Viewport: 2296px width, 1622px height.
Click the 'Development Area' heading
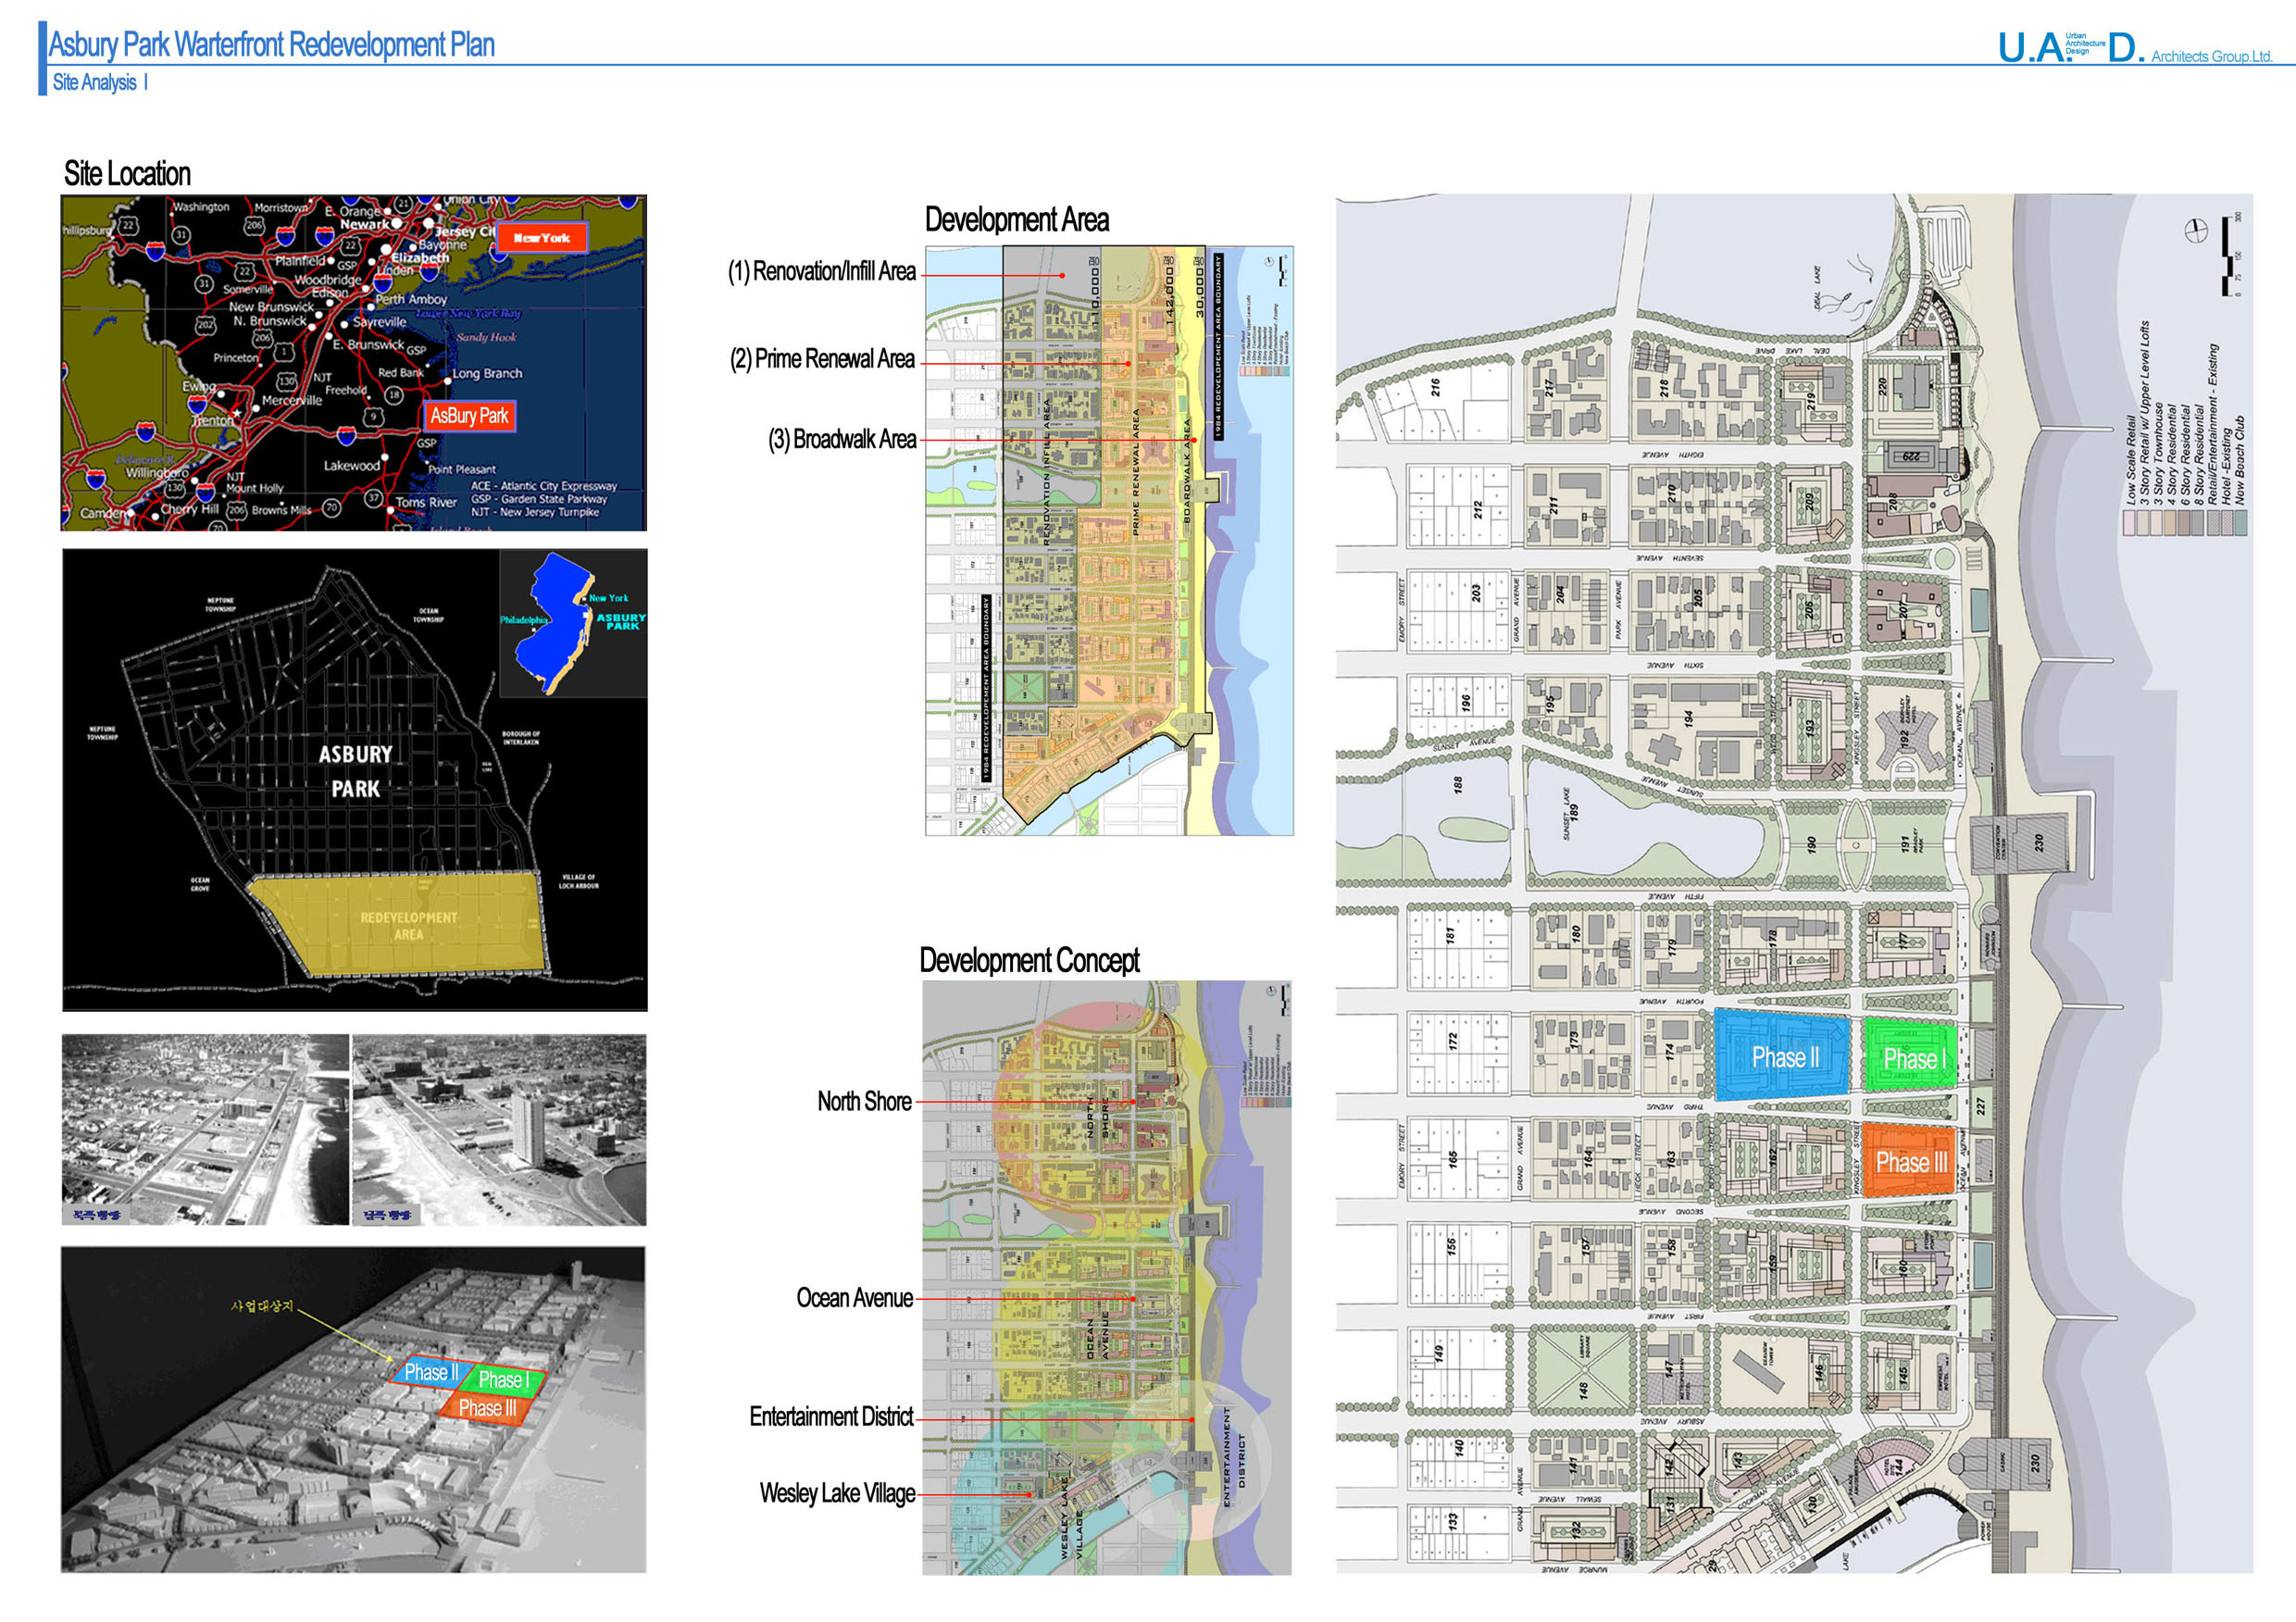pyautogui.click(x=1016, y=219)
